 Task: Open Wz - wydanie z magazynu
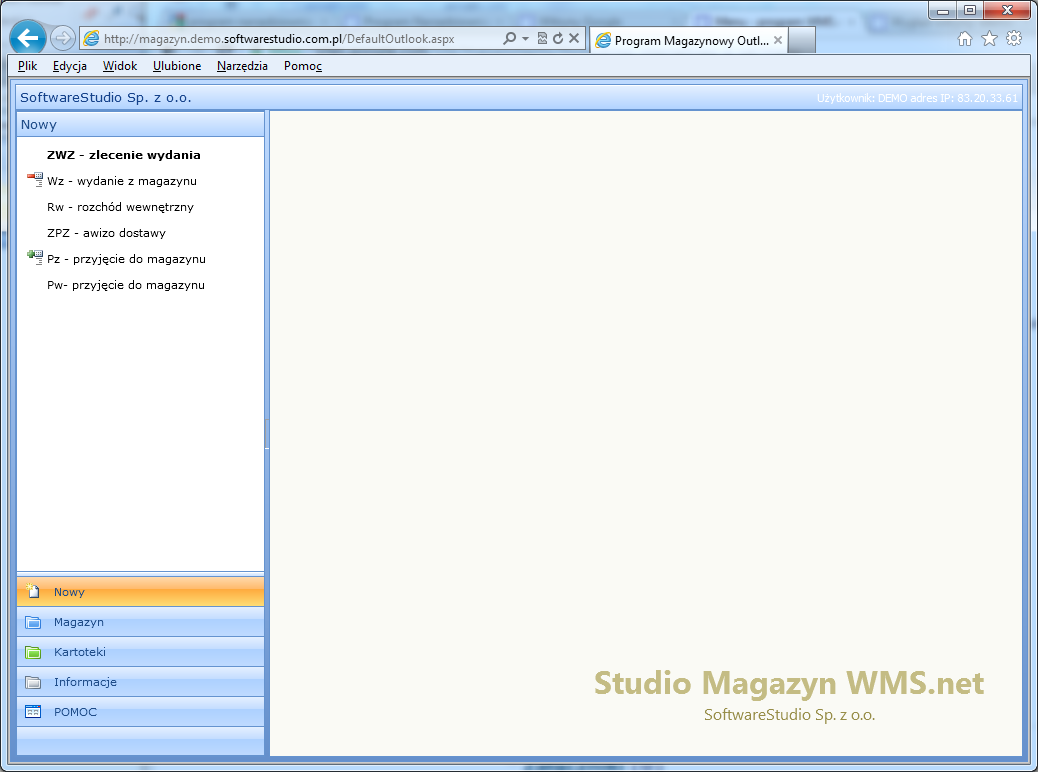coord(122,181)
